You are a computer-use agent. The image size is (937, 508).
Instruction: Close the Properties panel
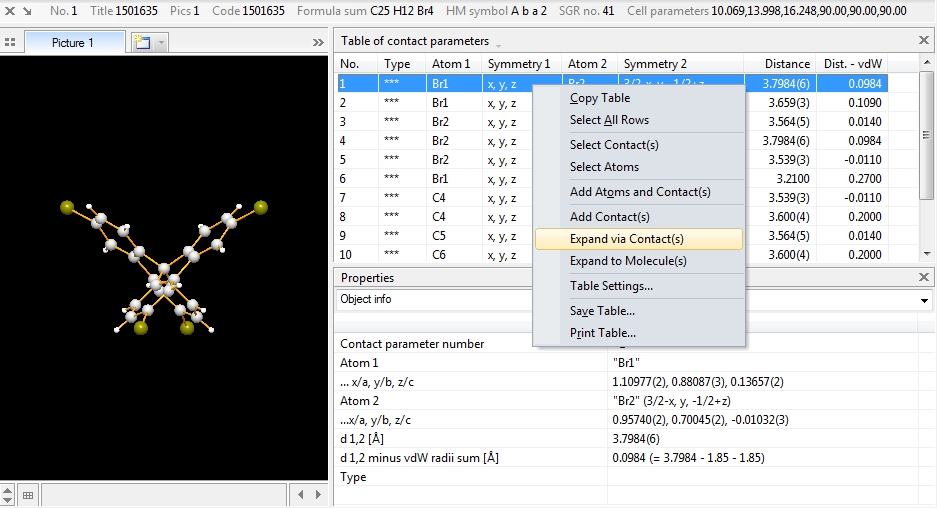(924, 278)
